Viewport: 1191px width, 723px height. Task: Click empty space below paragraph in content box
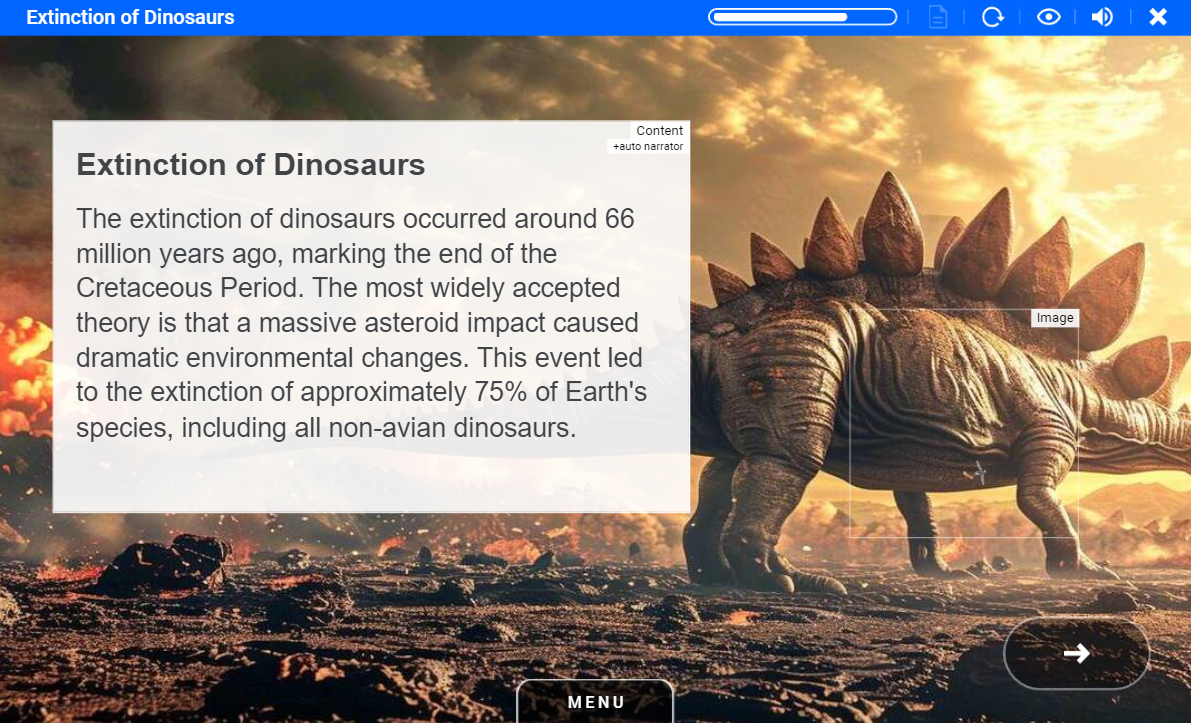pos(371,478)
